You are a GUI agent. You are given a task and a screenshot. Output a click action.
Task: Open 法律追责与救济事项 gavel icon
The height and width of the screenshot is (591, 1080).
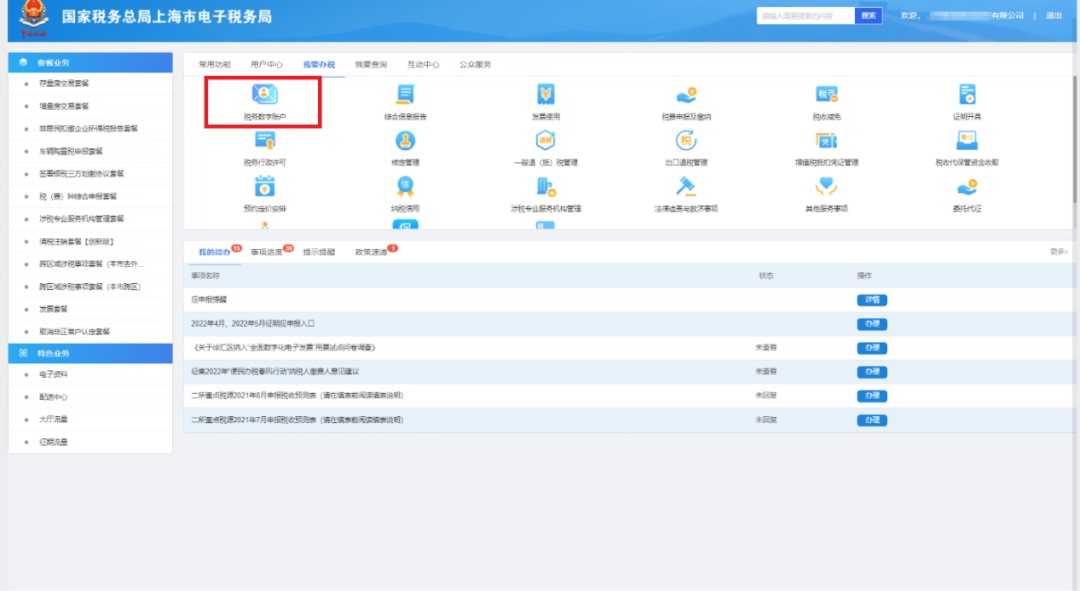pyautogui.click(x=686, y=187)
